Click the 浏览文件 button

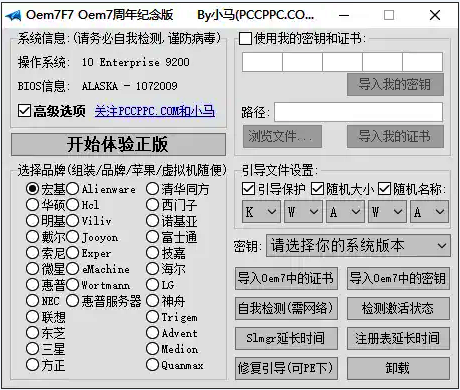[x=282, y=136]
